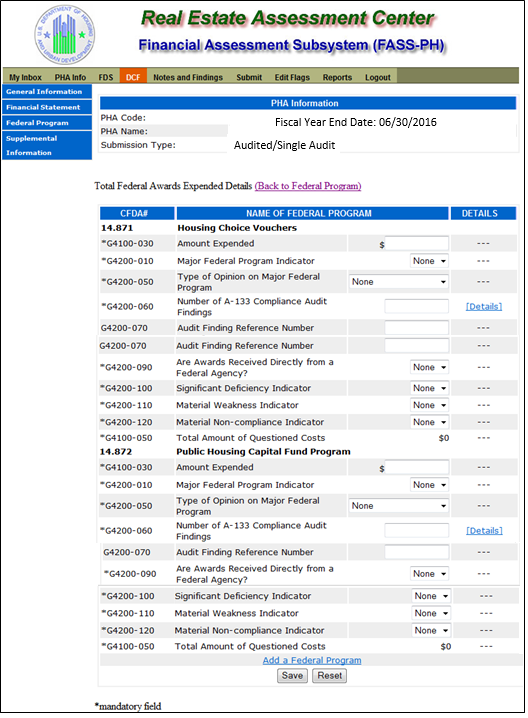This screenshot has width=528, height=718.
Task: Click second Audit Finding Reference Number field under 14.871
Action: (416, 346)
